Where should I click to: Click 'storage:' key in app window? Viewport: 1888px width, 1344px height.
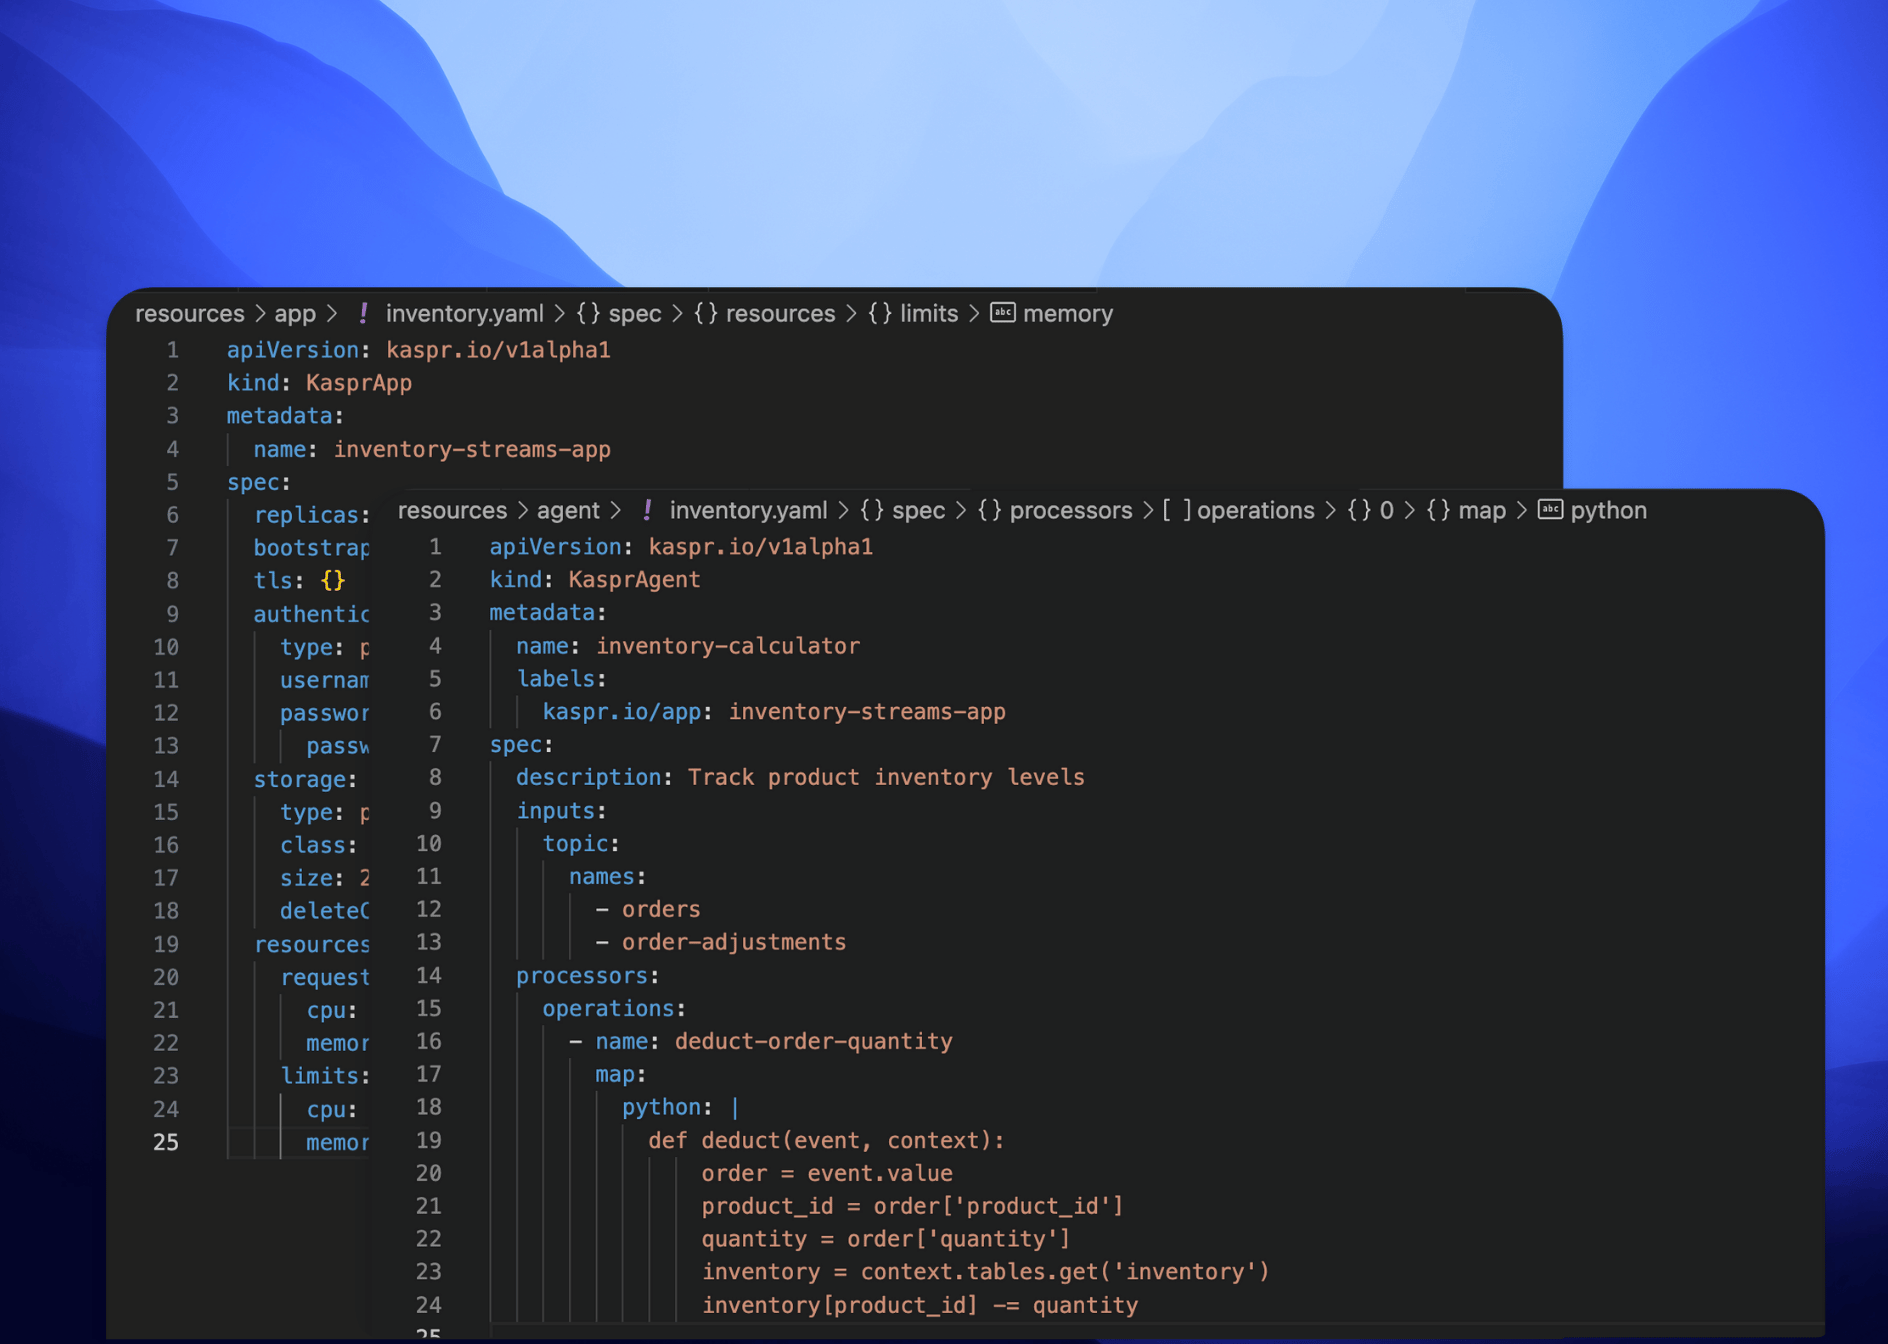305,779
